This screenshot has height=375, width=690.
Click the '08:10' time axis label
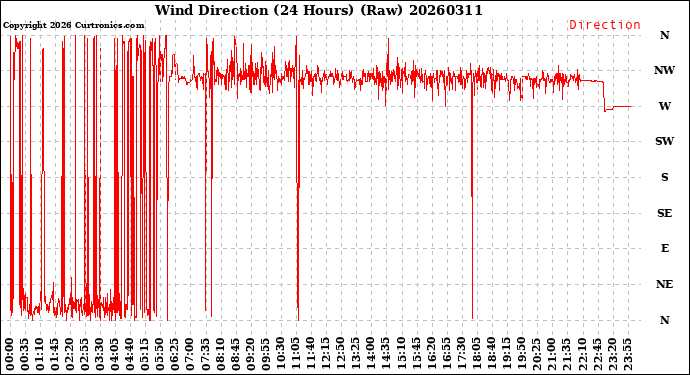pyautogui.click(x=220, y=355)
